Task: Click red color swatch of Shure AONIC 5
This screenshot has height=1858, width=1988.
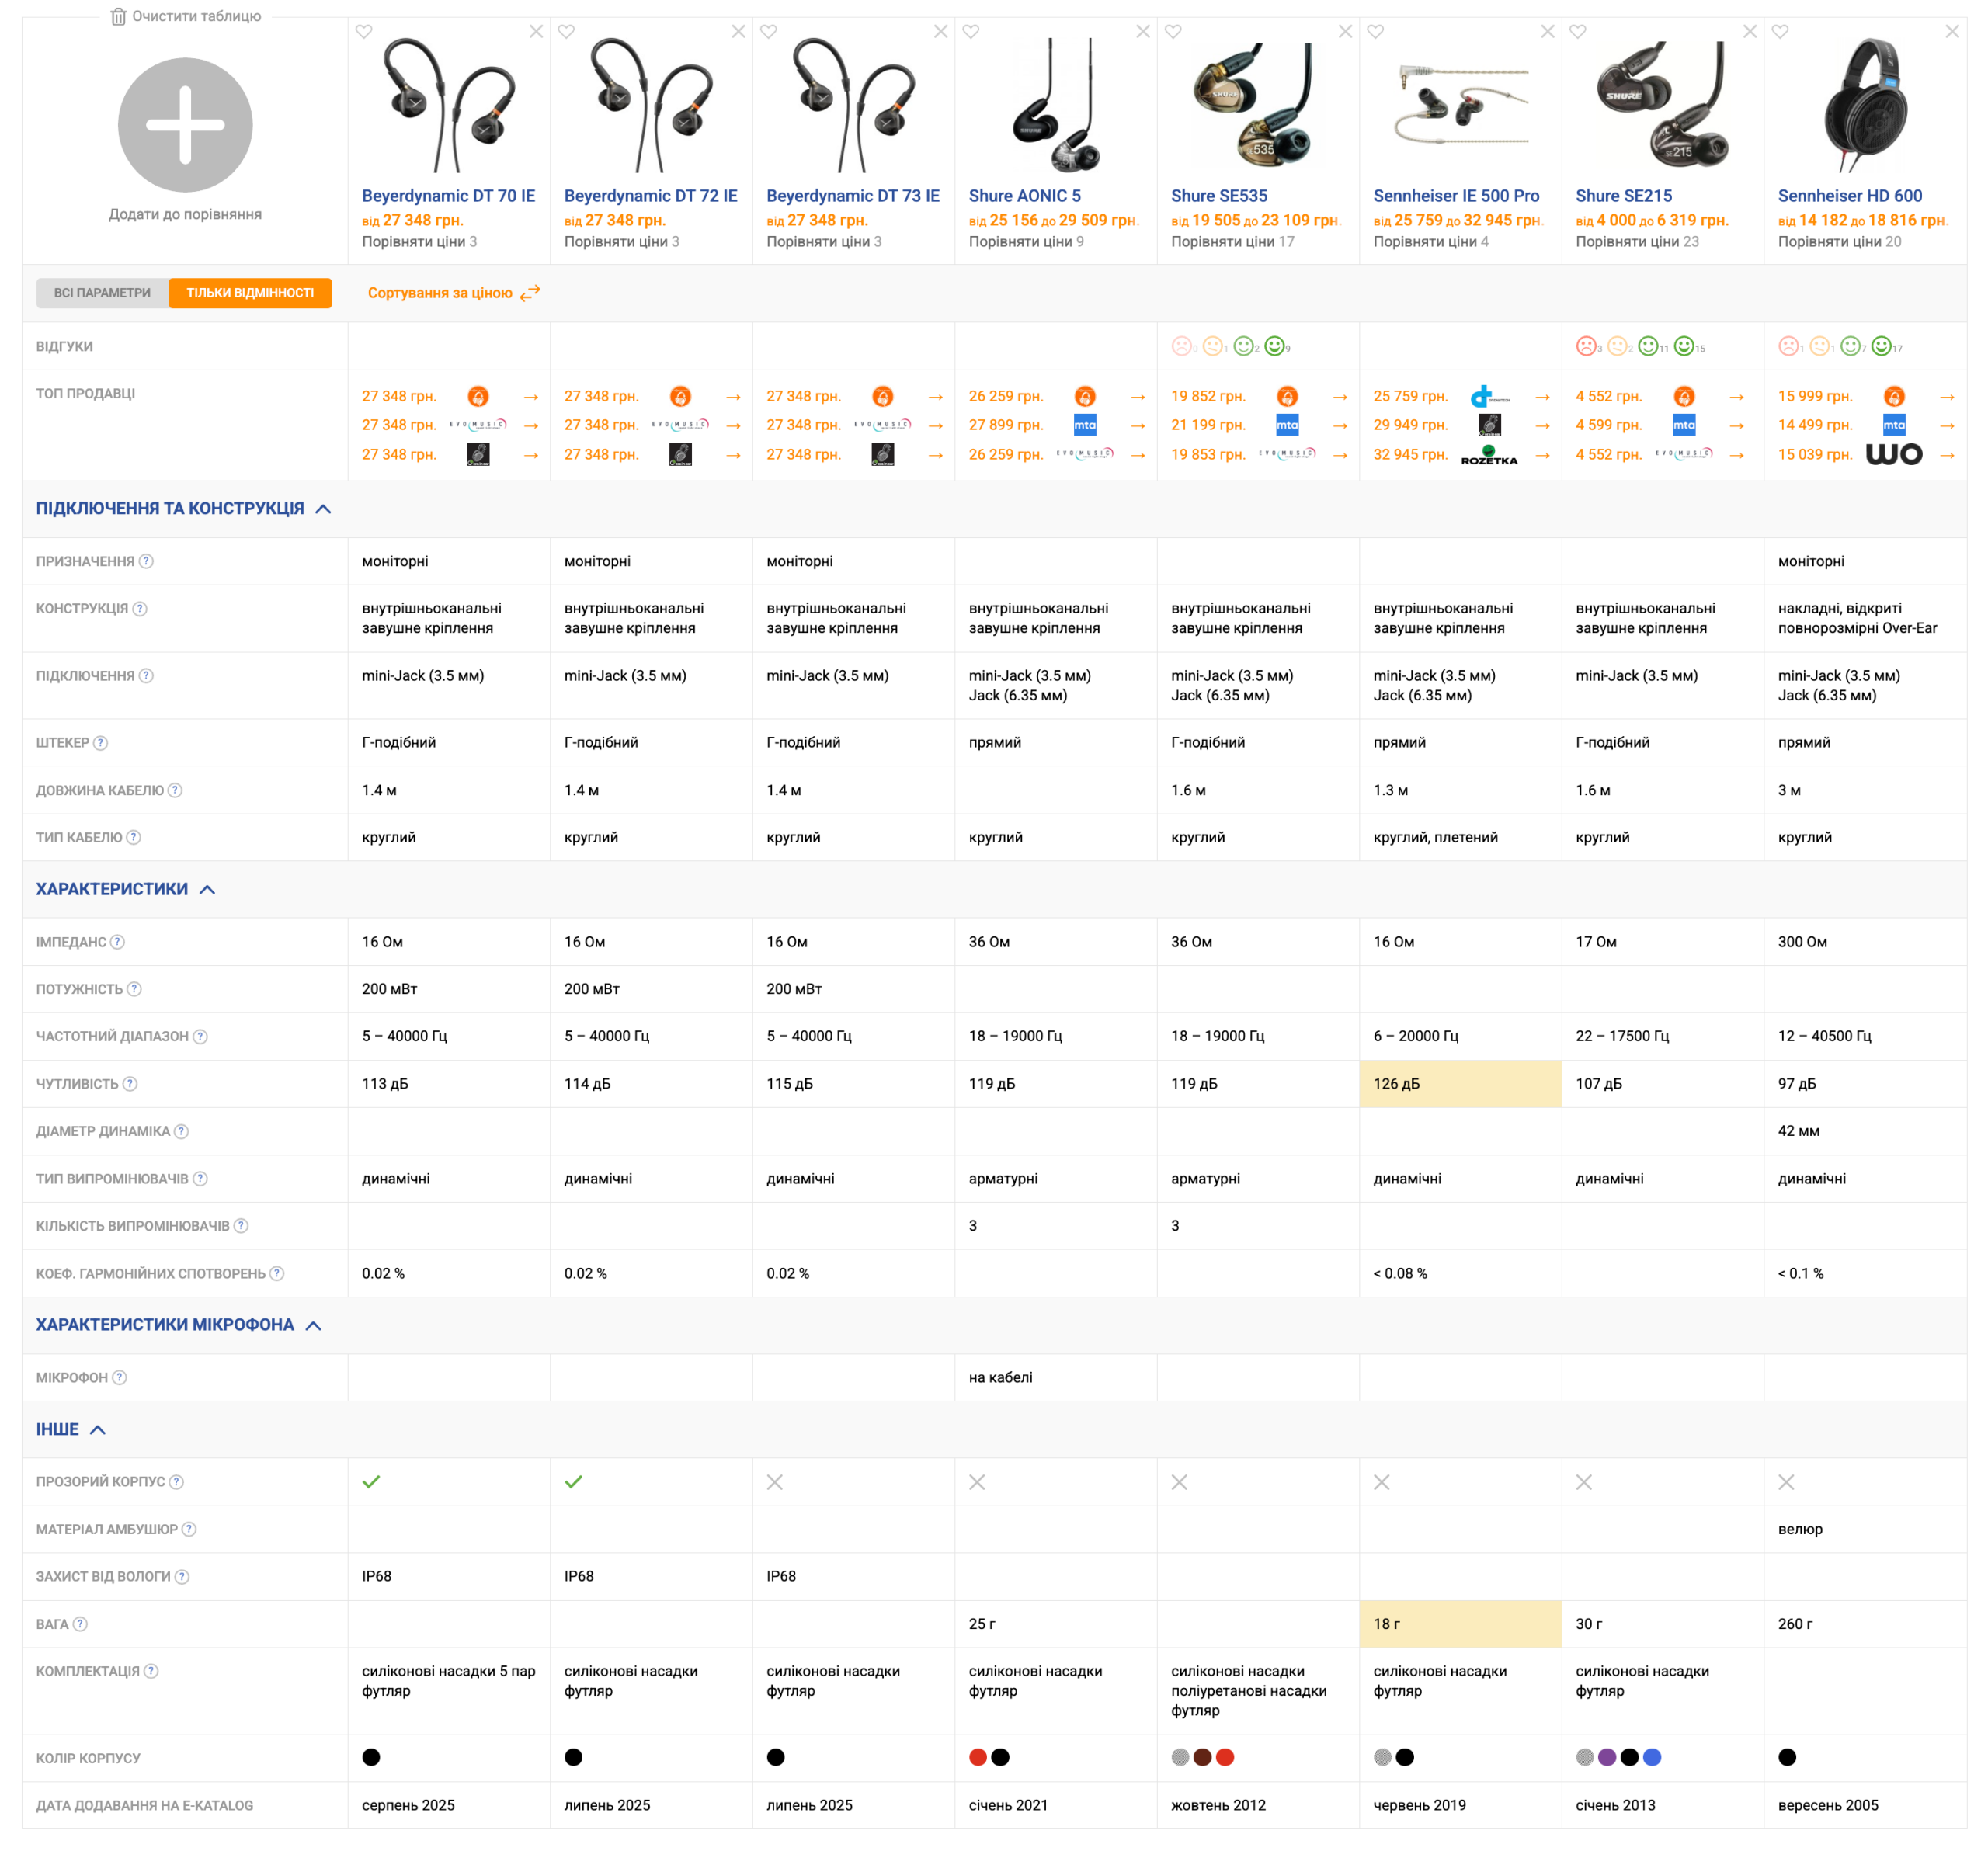Action: [x=978, y=1757]
